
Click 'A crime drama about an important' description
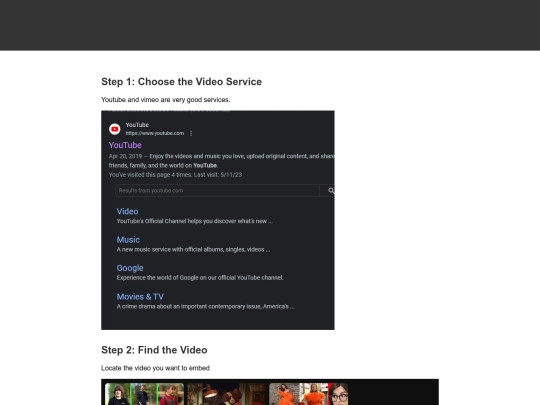click(206, 307)
